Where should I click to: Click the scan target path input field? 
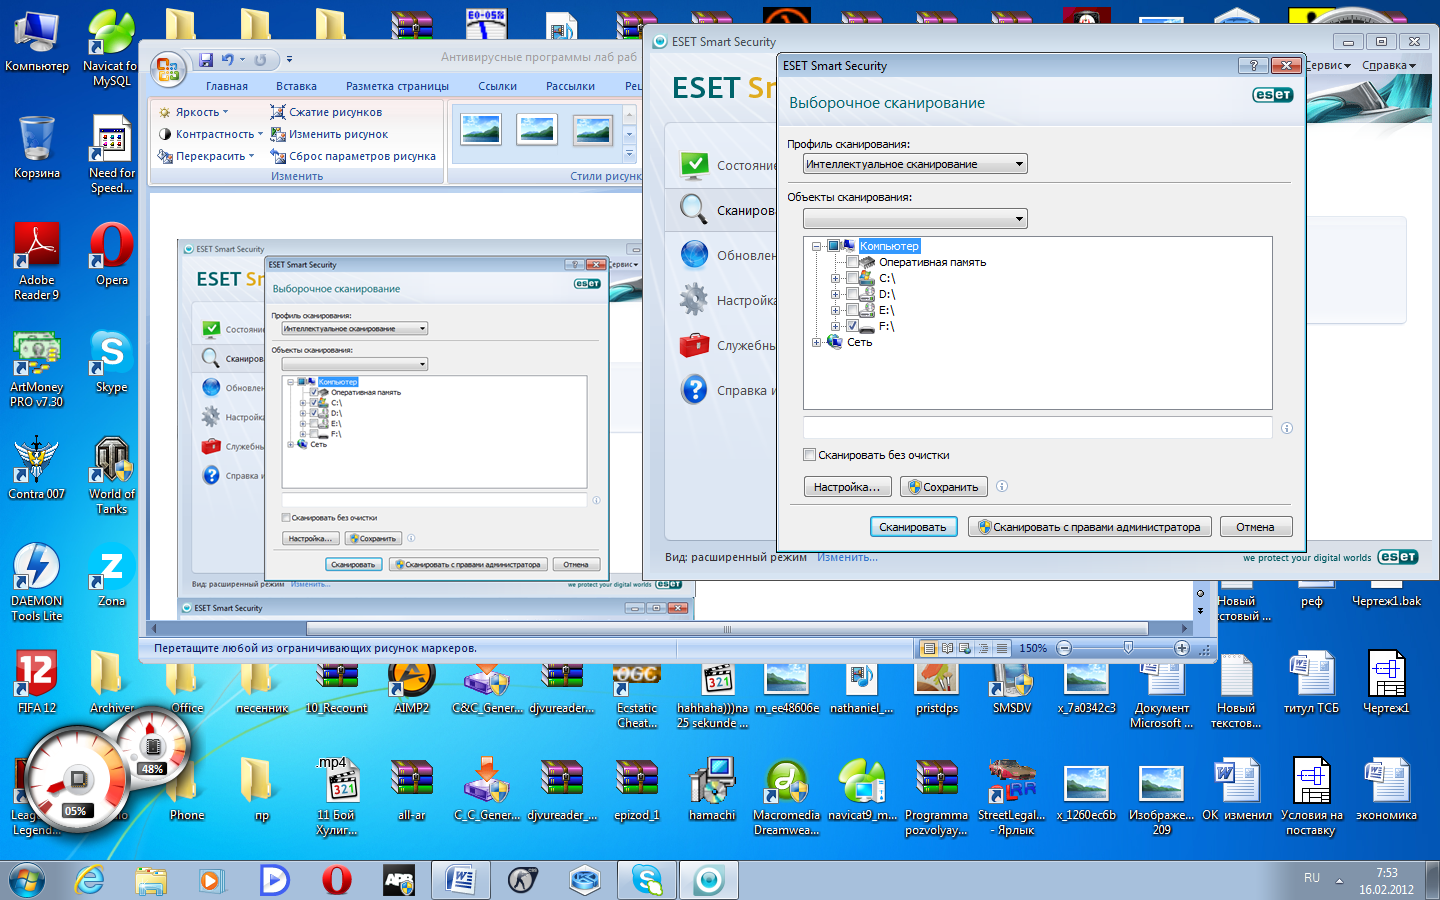pos(1038,428)
